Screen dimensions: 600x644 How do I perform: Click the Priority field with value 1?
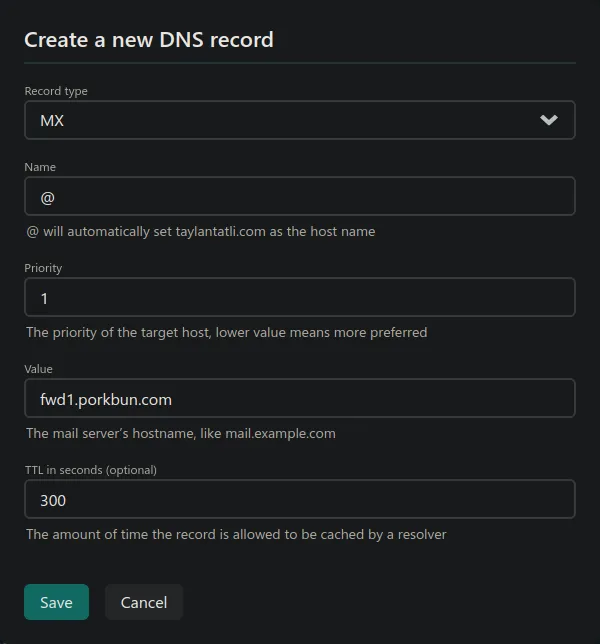pos(300,297)
